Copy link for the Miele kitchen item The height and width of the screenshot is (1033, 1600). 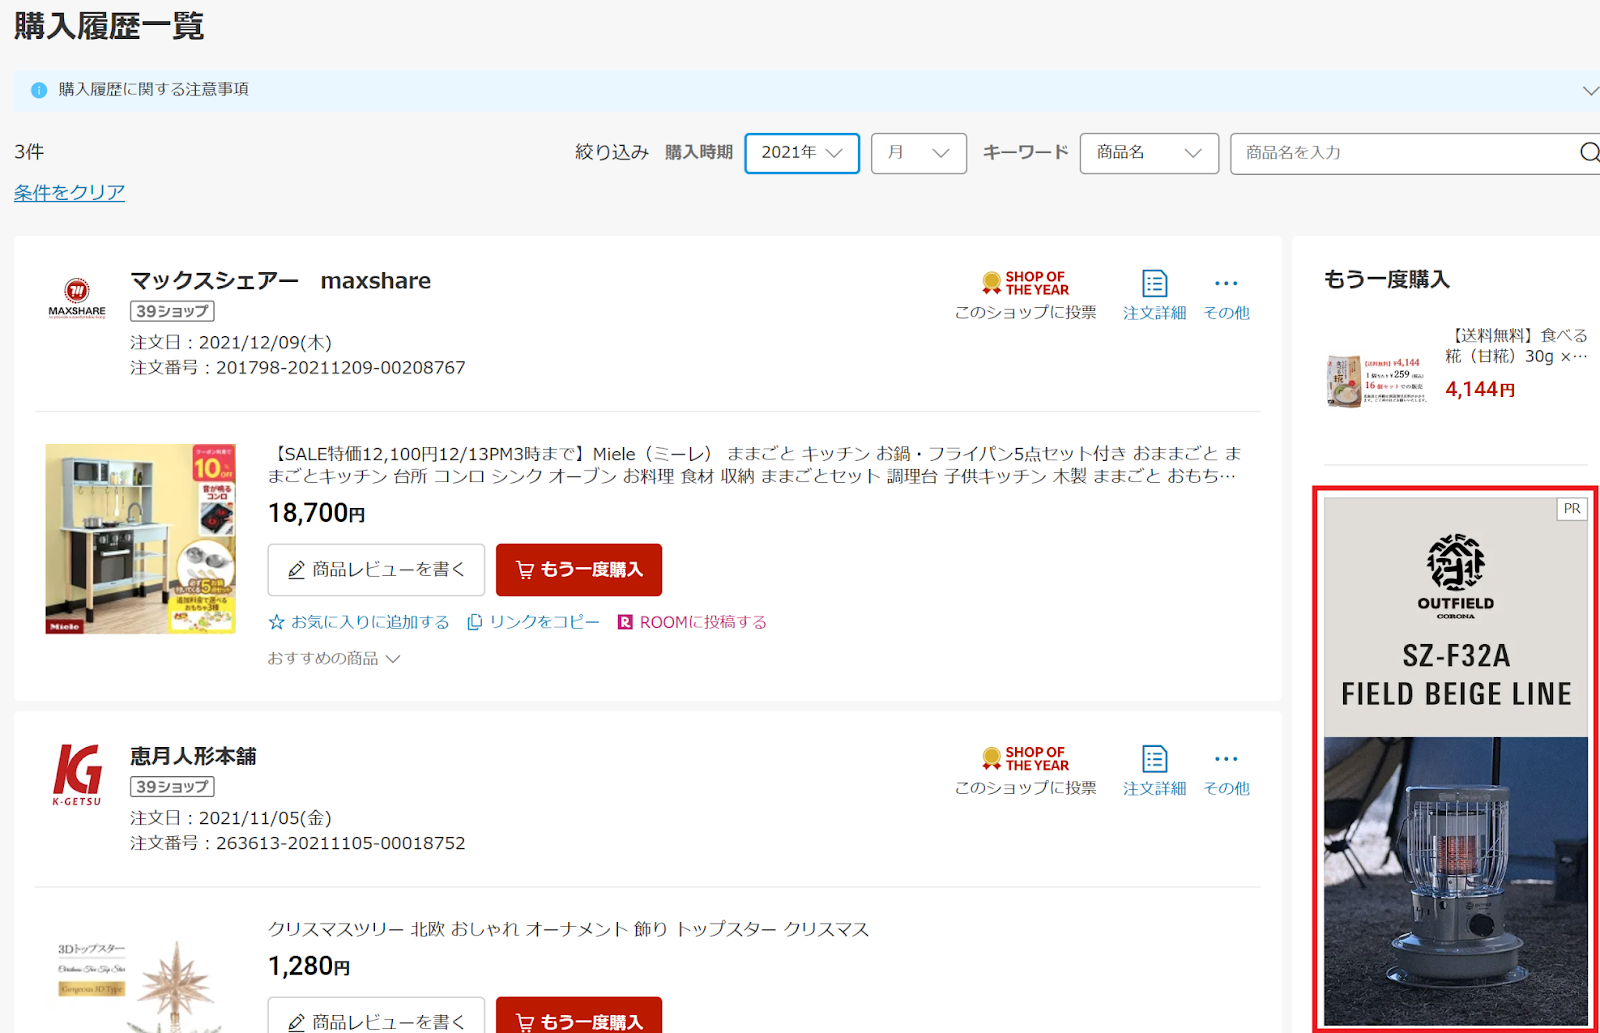pyautogui.click(x=534, y=622)
